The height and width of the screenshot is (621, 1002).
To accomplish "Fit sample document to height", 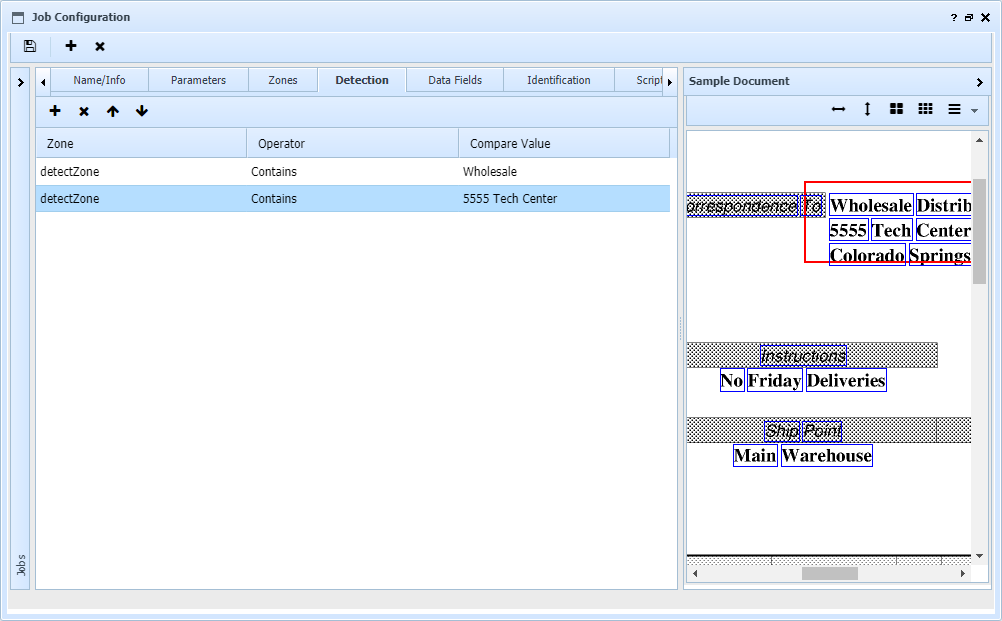I will tap(867, 109).
